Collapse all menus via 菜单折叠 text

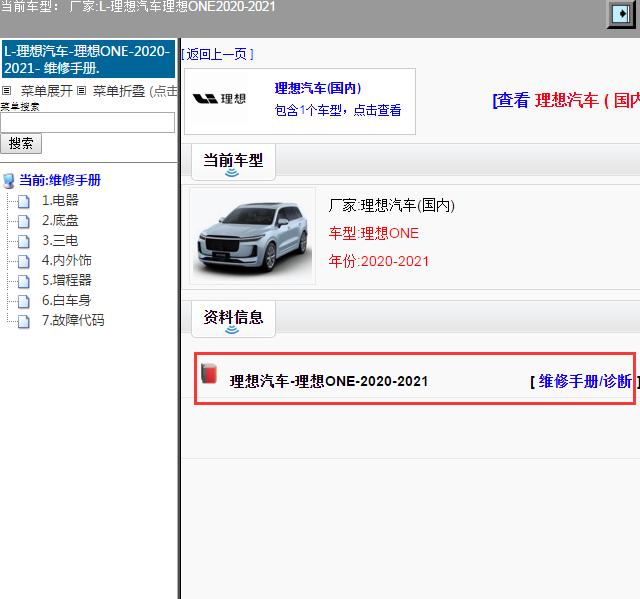tap(119, 91)
